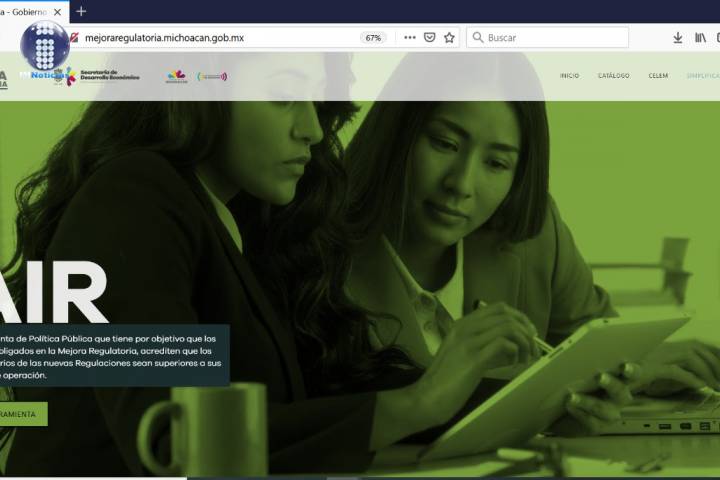Open the Library bookshelf icon
This screenshot has height=480, width=720.
click(701, 38)
